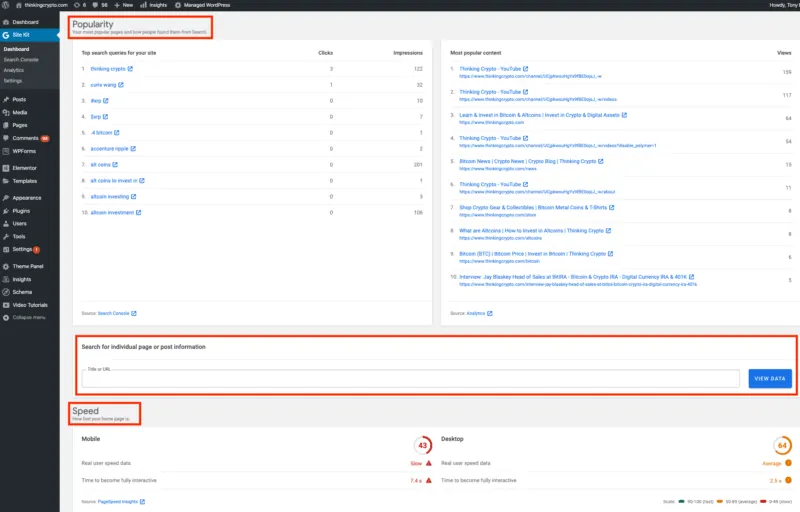The image size is (800, 512).
Task: Click the Plugins icon in sidebar
Action: tap(6, 211)
